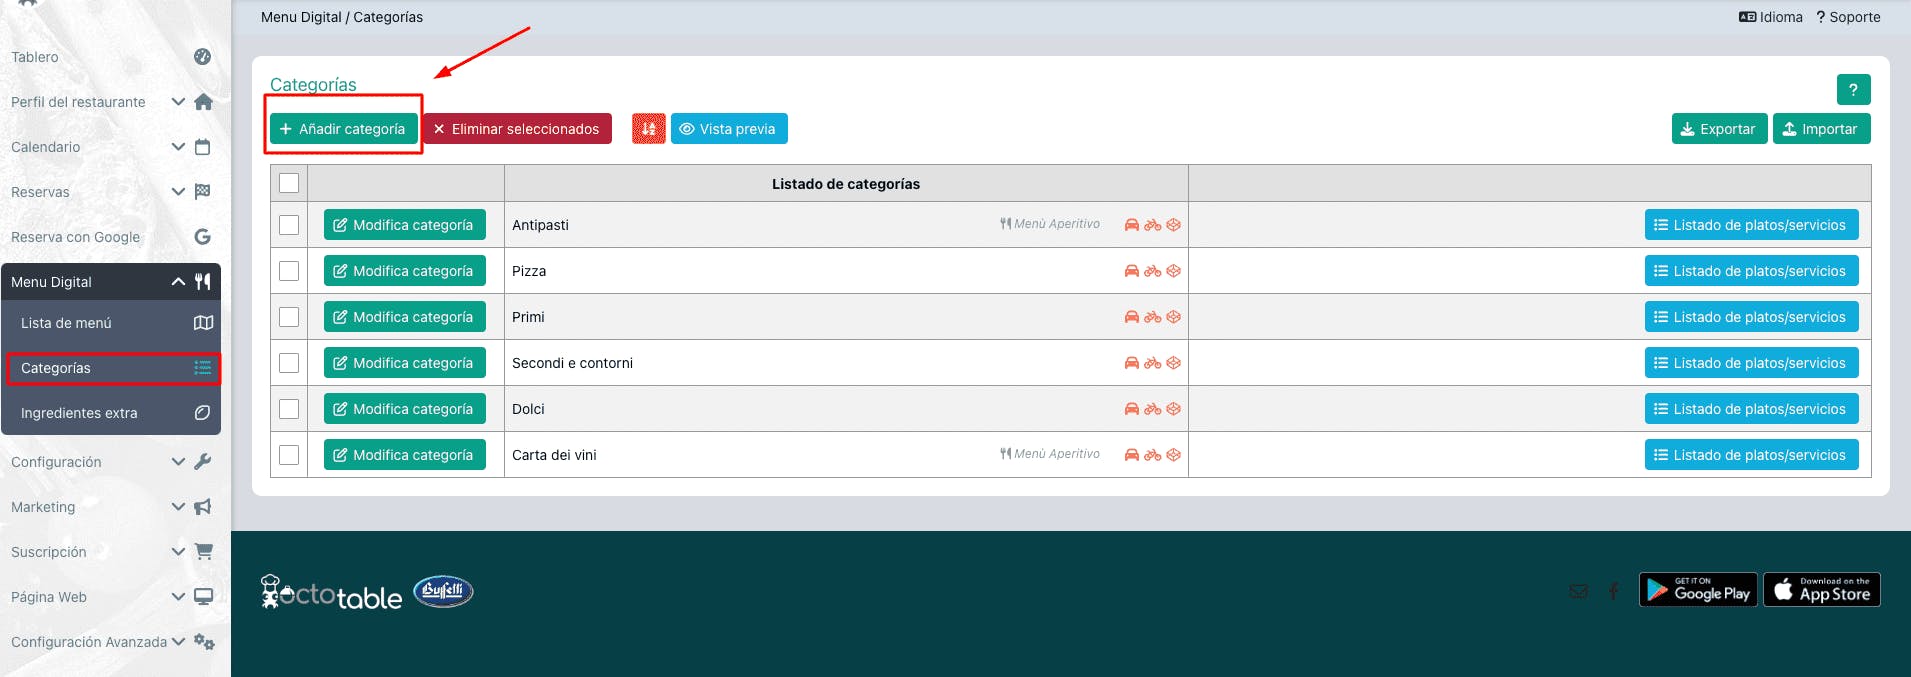Check the Primi row checkbox
1911x677 pixels.
click(289, 317)
